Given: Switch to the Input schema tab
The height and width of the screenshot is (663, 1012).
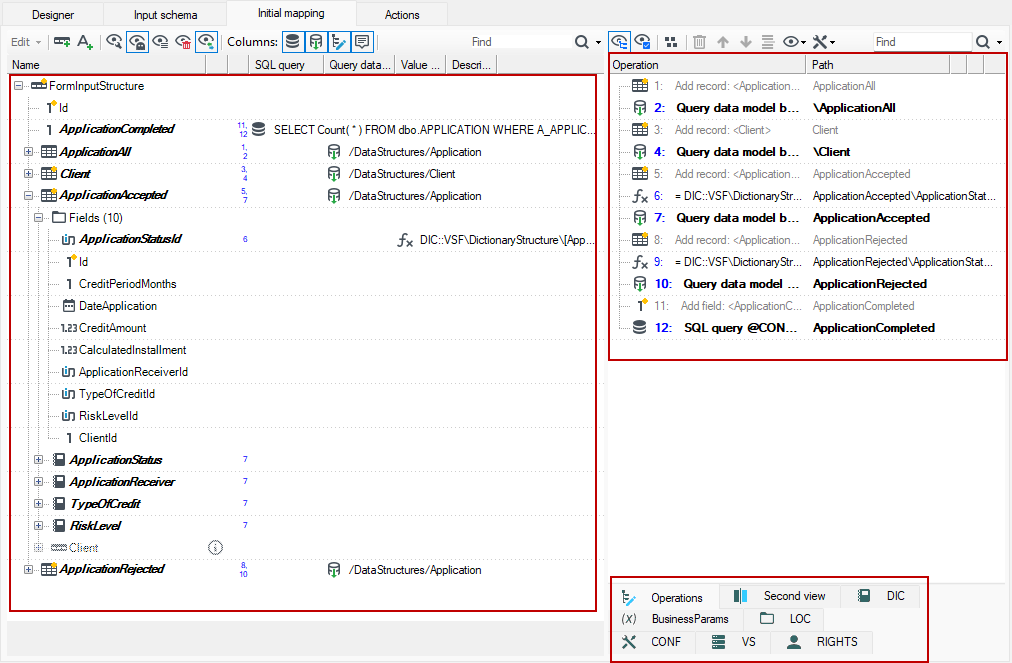Looking at the screenshot, I should (x=165, y=14).
